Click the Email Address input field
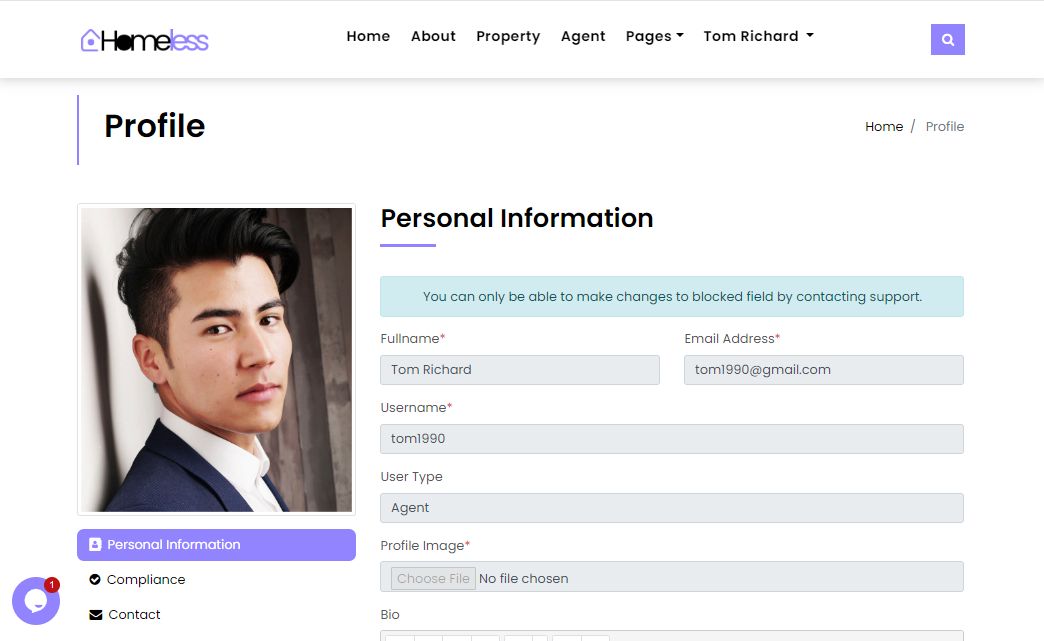The image size is (1044, 641). 823,370
